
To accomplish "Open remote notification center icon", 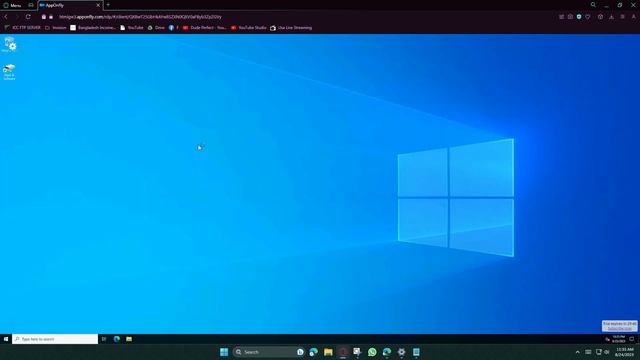I will click(x=631, y=339).
